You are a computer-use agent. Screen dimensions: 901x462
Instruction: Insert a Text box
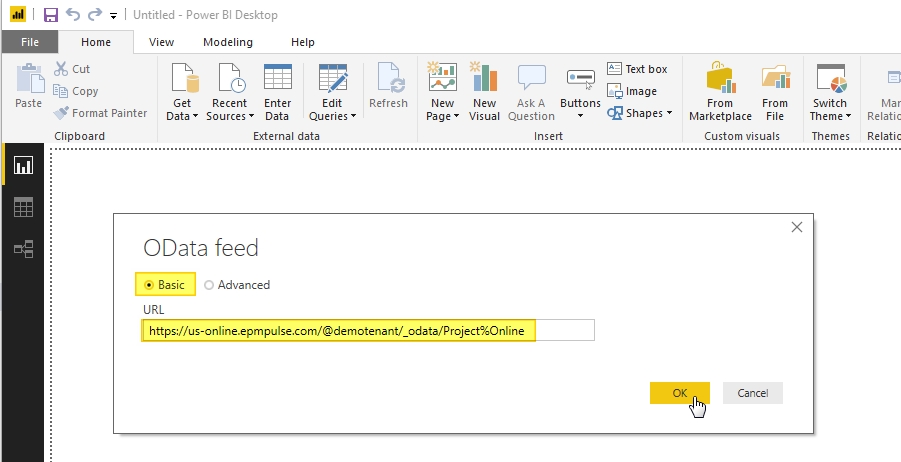(638, 69)
